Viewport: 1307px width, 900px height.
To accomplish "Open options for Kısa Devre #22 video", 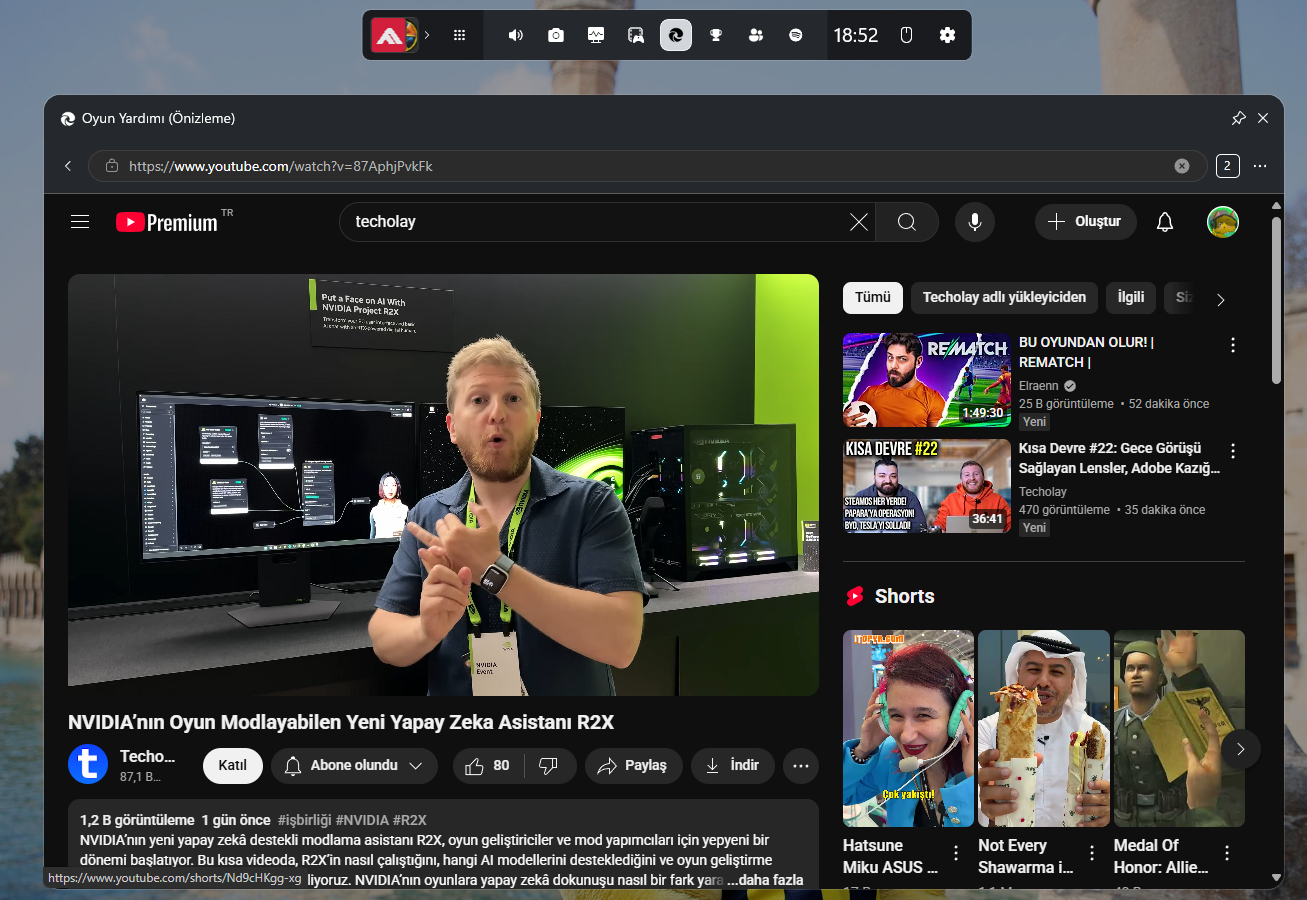I will 1233,451.
